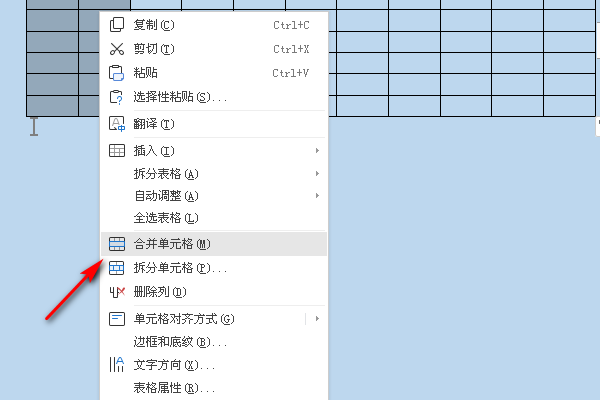This screenshot has height=400, width=600.
Task: Expand the Split Table (拆分表格) submenu arrow
Action: tap(317, 174)
